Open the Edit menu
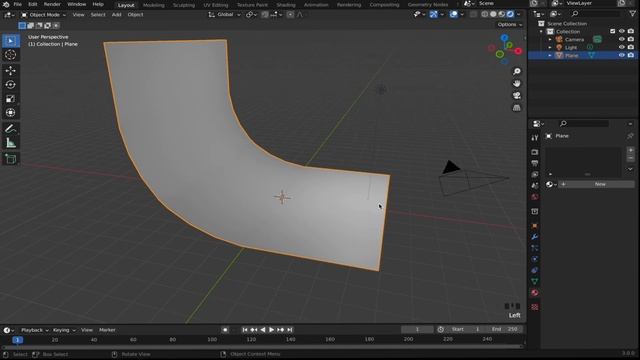This screenshot has width=640, height=360. [33, 4]
